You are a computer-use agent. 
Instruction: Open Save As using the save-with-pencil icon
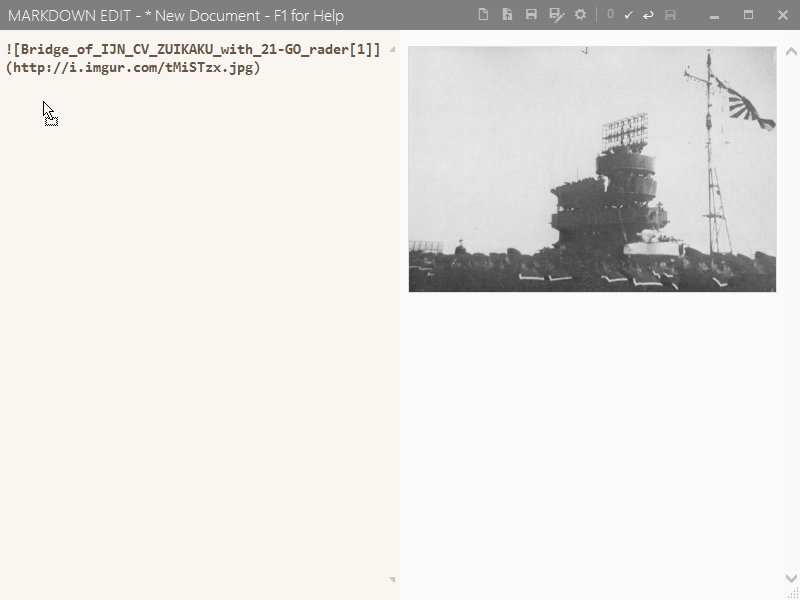pos(555,15)
